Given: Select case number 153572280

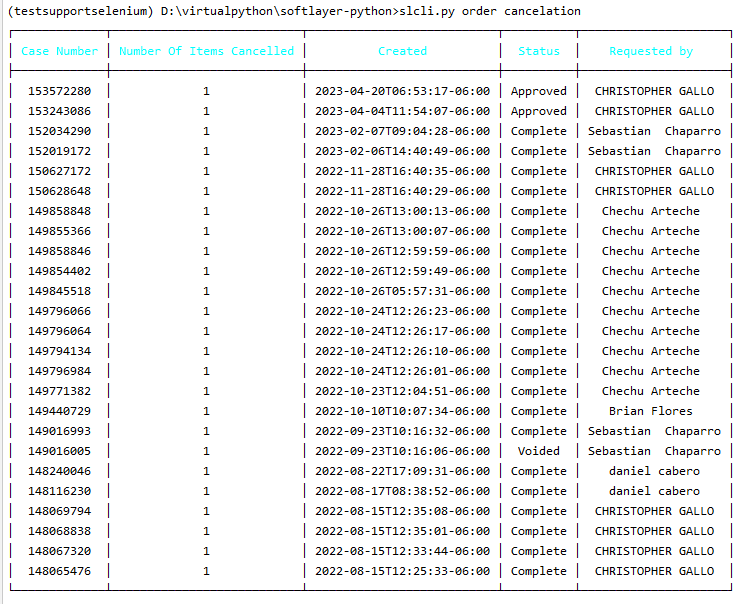Looking at the screenshot, I should coord(59,91).
